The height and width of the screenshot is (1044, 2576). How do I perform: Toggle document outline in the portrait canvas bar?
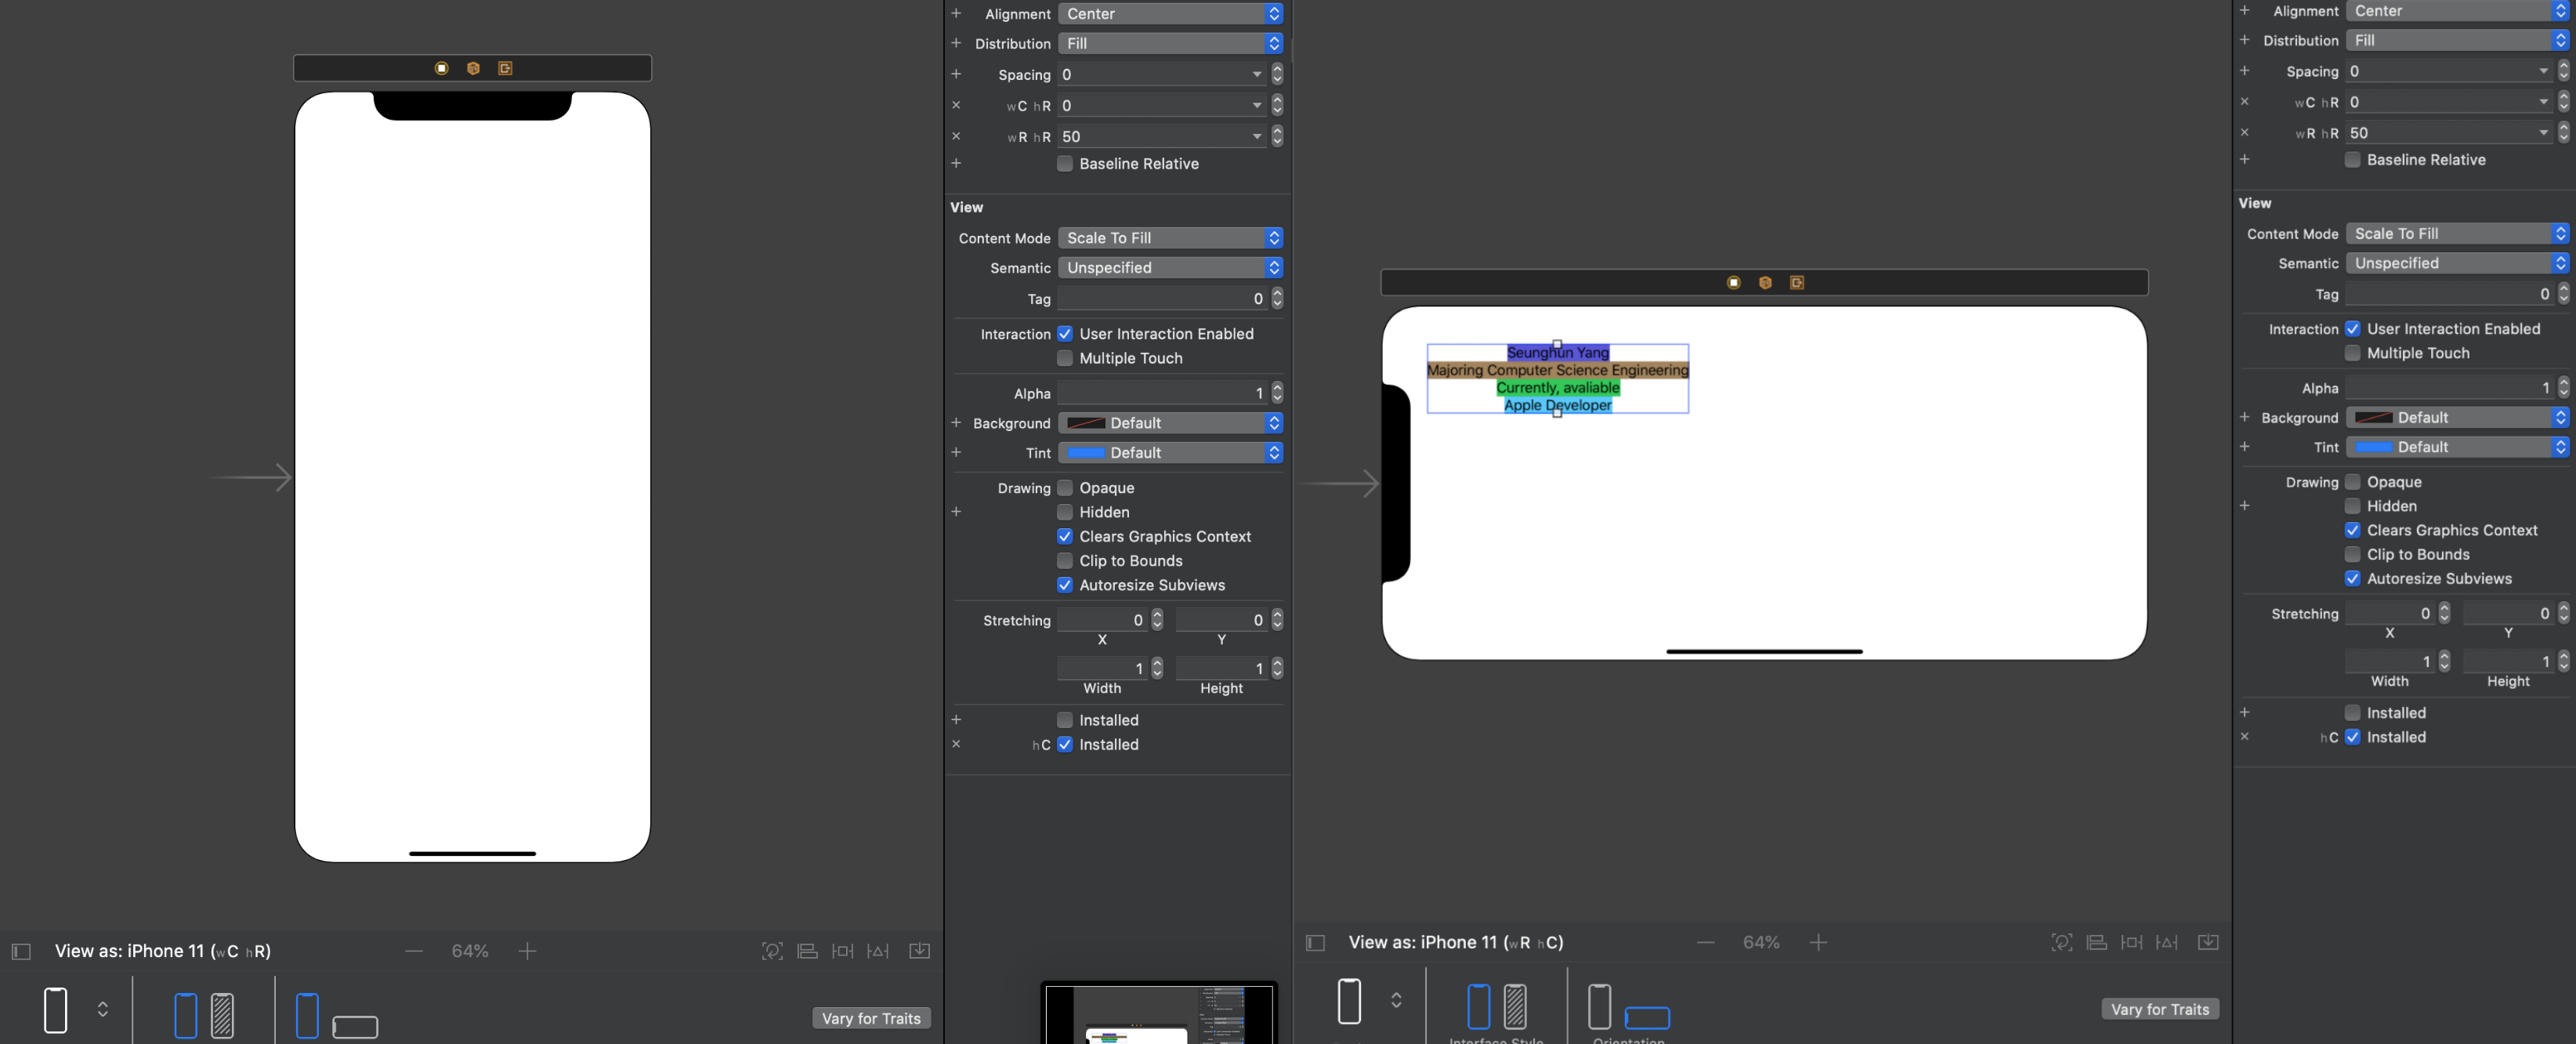point(21,951)
